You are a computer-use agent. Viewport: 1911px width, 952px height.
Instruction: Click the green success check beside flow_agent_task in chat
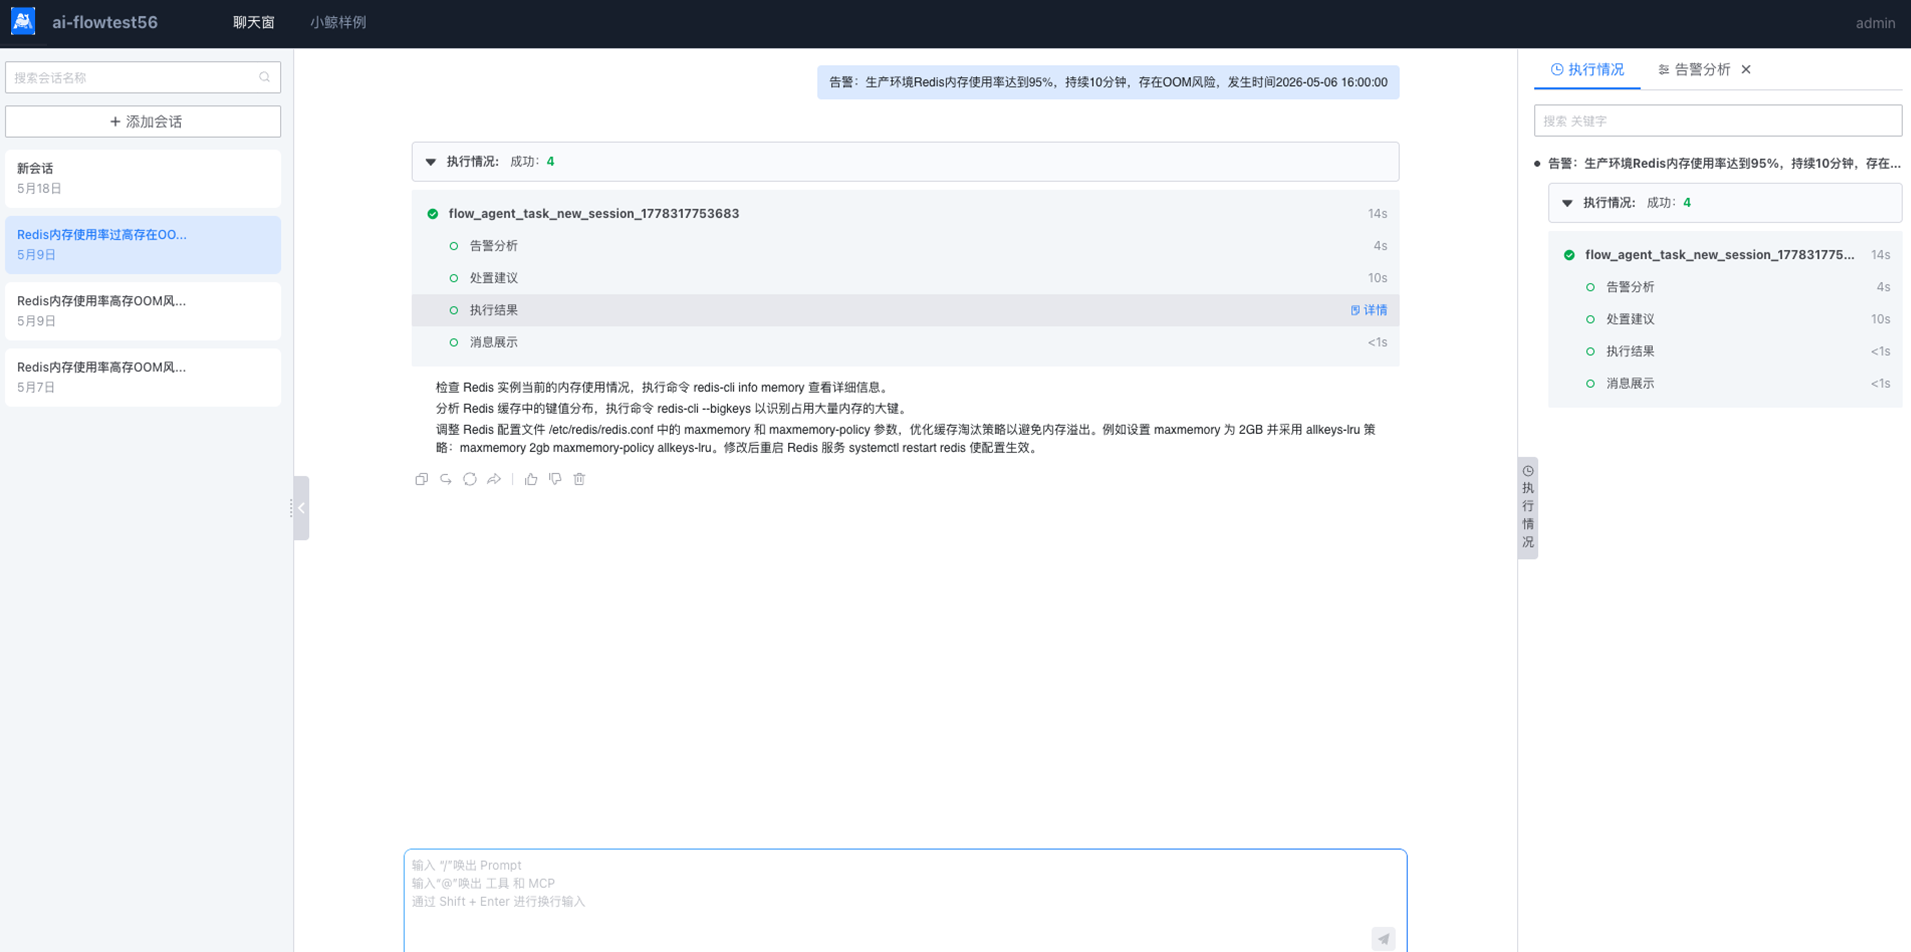click(433, 214)
